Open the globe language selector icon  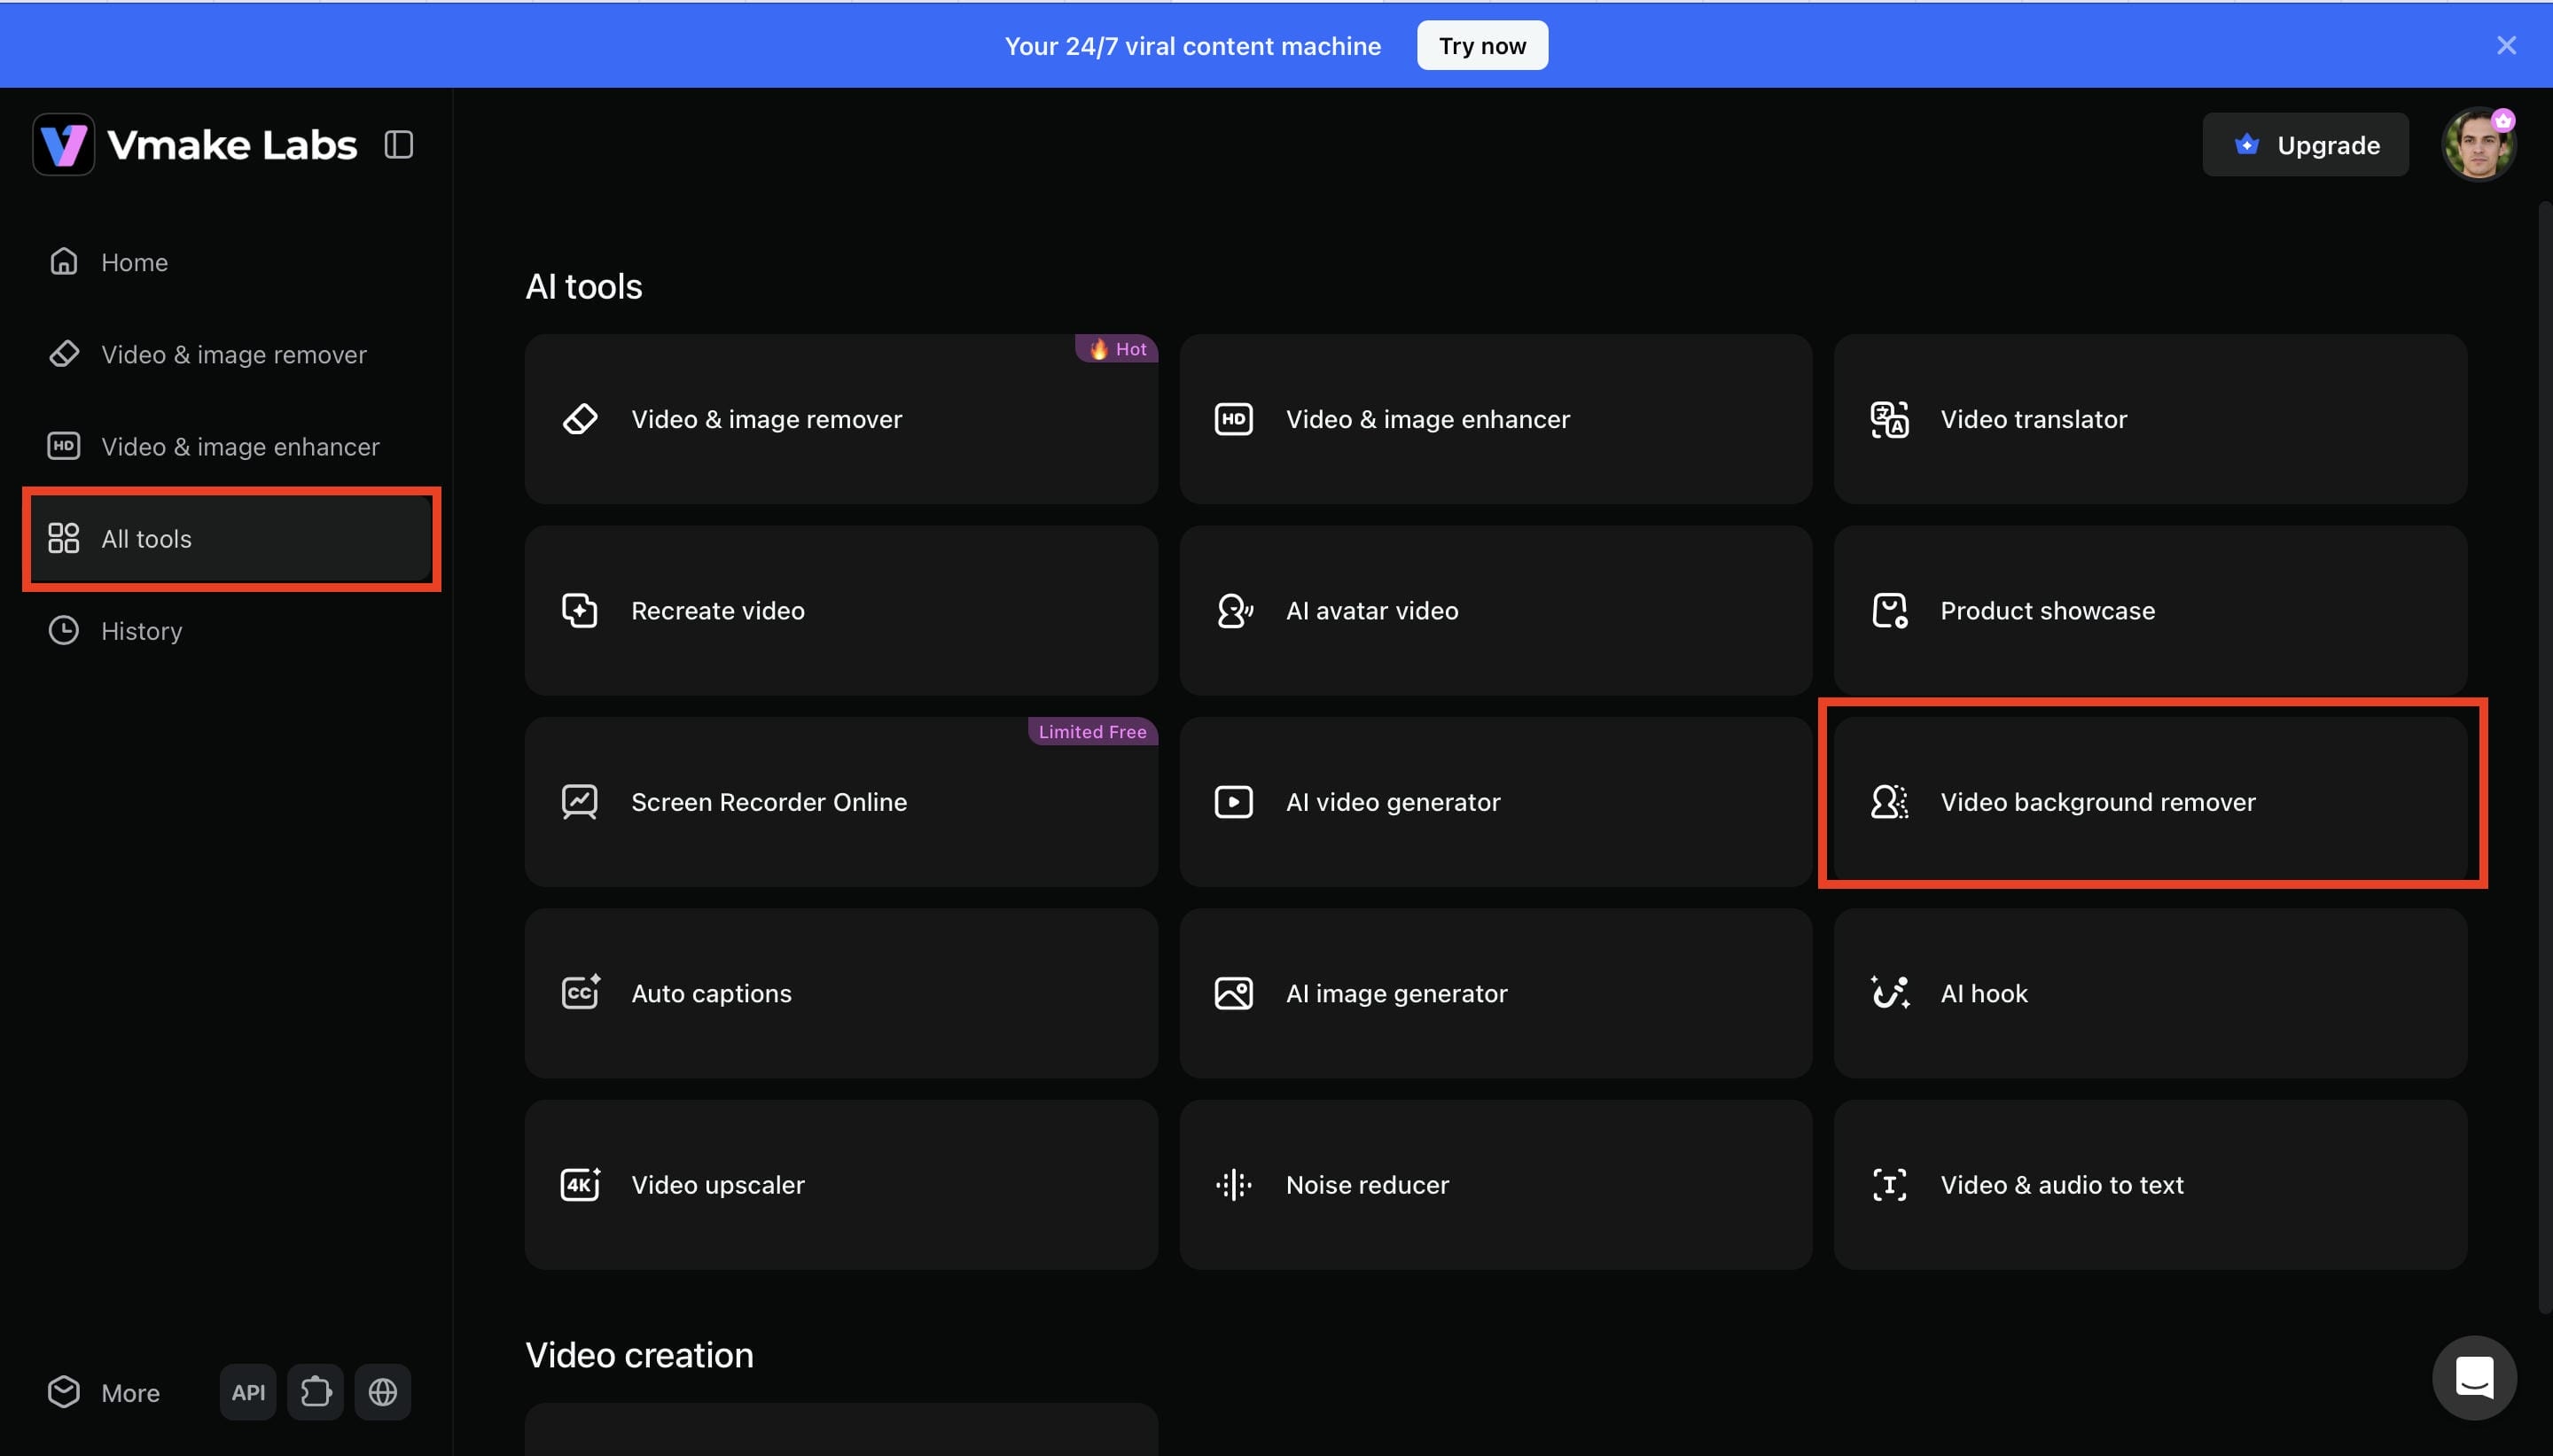coord(383,1392)
